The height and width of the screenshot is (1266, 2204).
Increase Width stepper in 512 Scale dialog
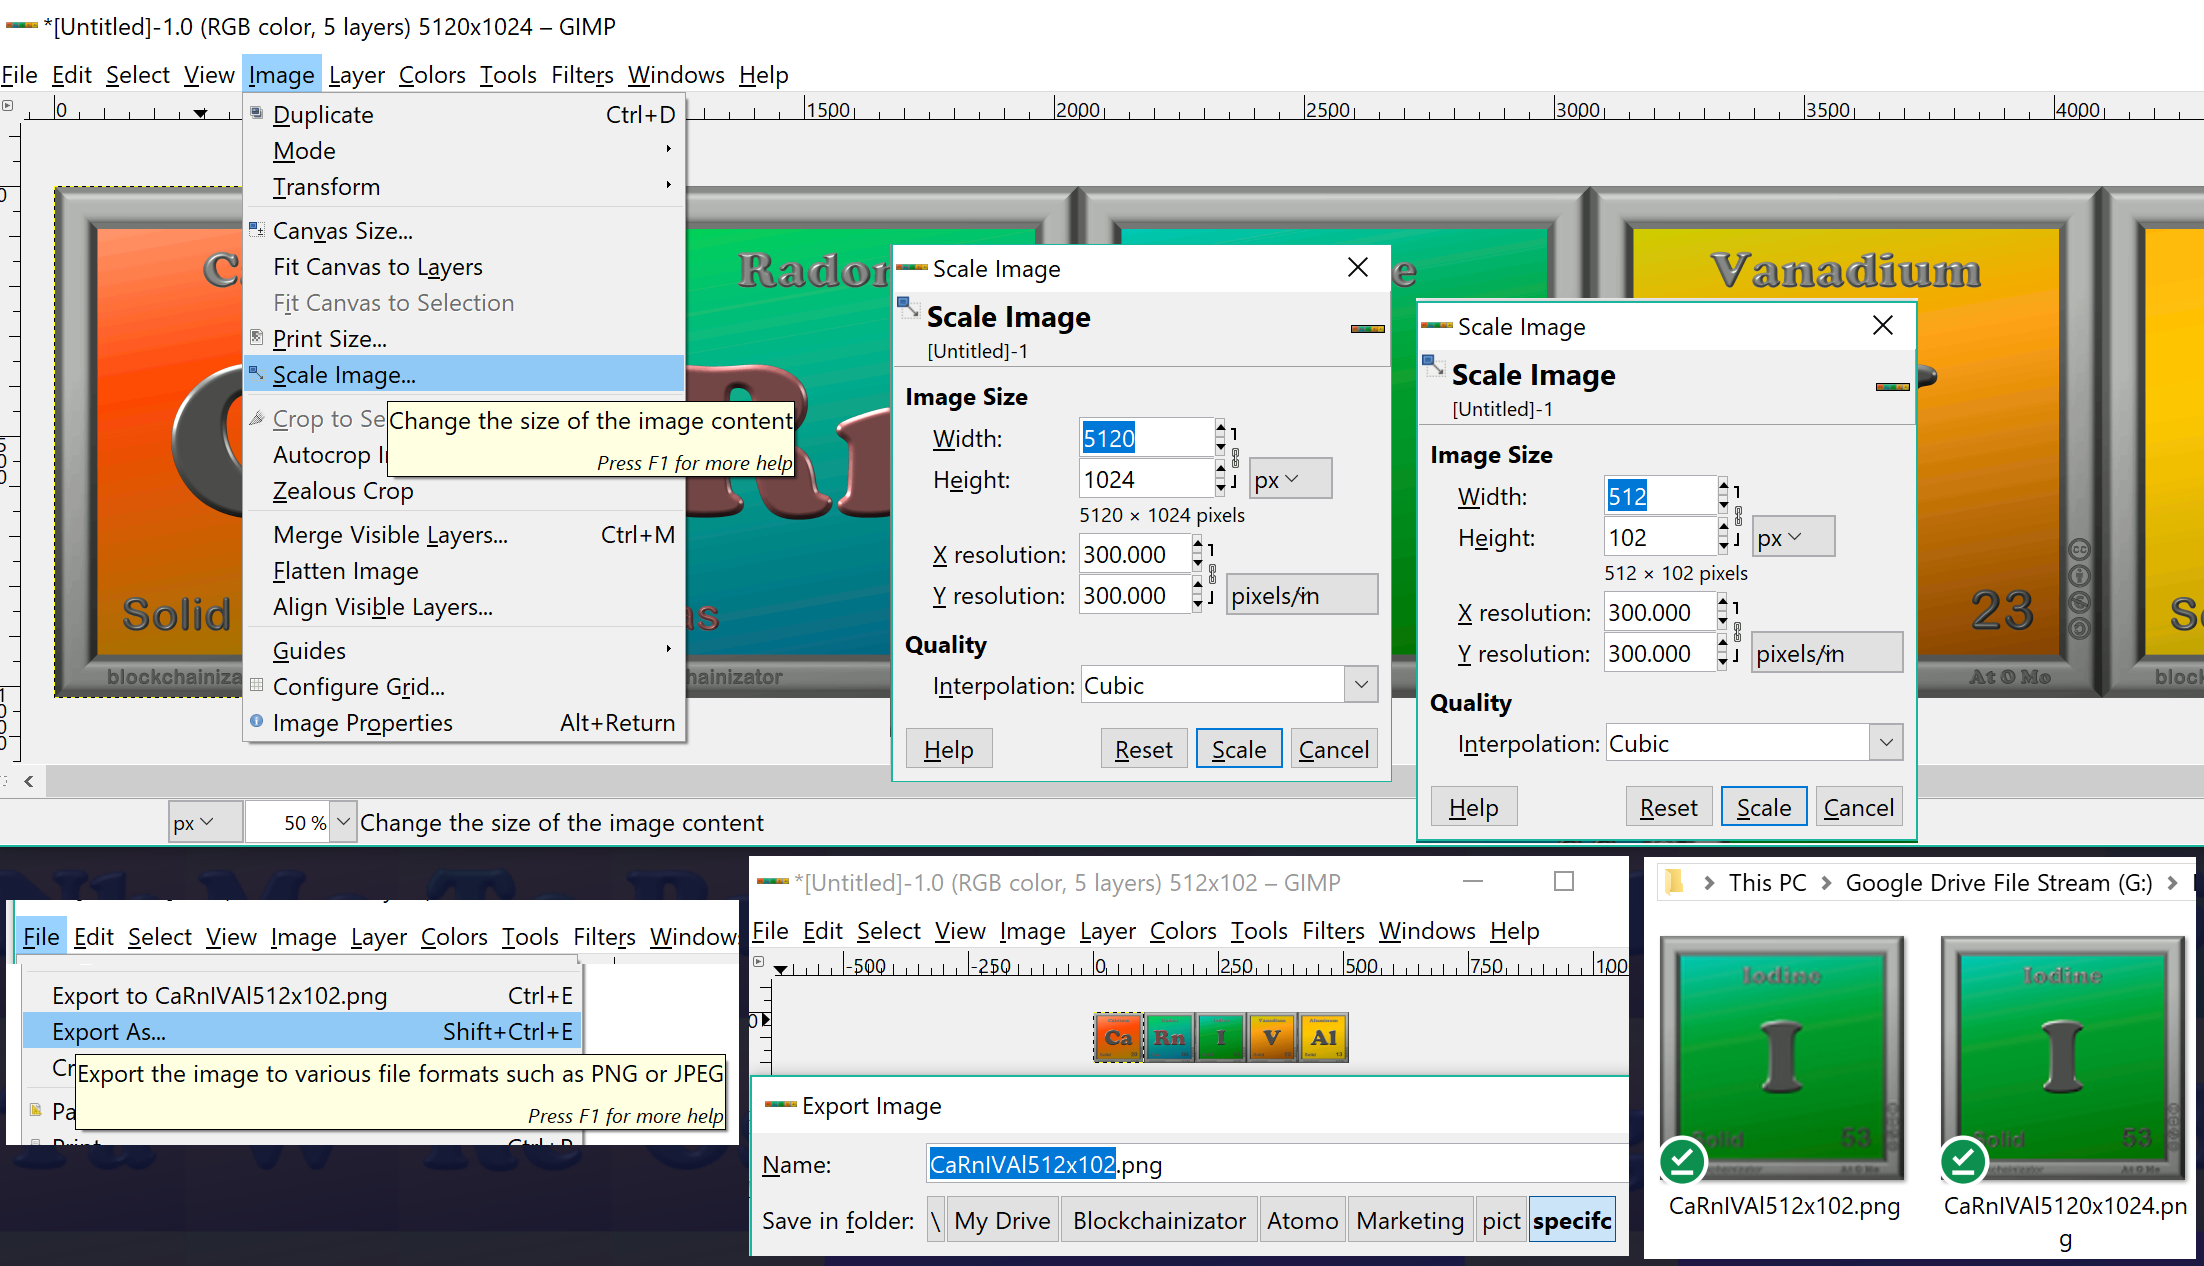click(x=1723, y=486)
